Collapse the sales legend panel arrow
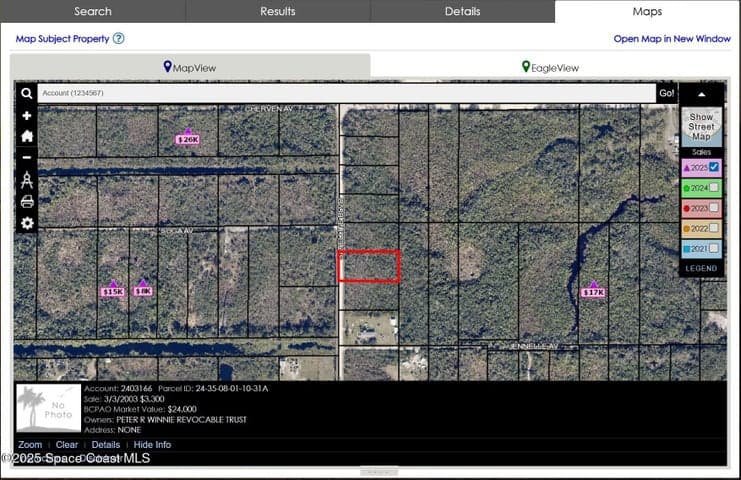Screen dimensions: 741x480 (701, 94)
